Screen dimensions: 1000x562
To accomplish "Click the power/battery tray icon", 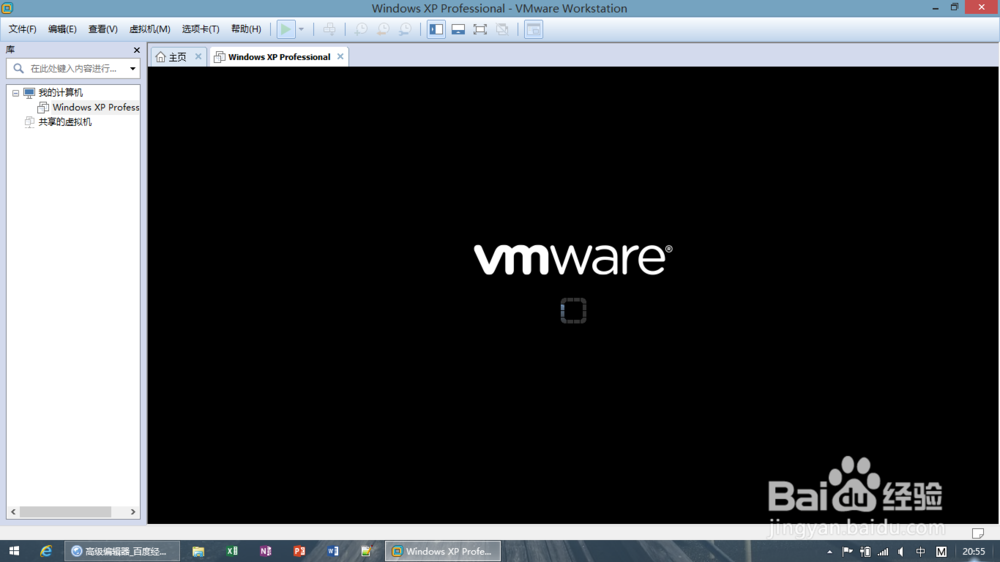I will pyautogui.click(x=865, y=552).
